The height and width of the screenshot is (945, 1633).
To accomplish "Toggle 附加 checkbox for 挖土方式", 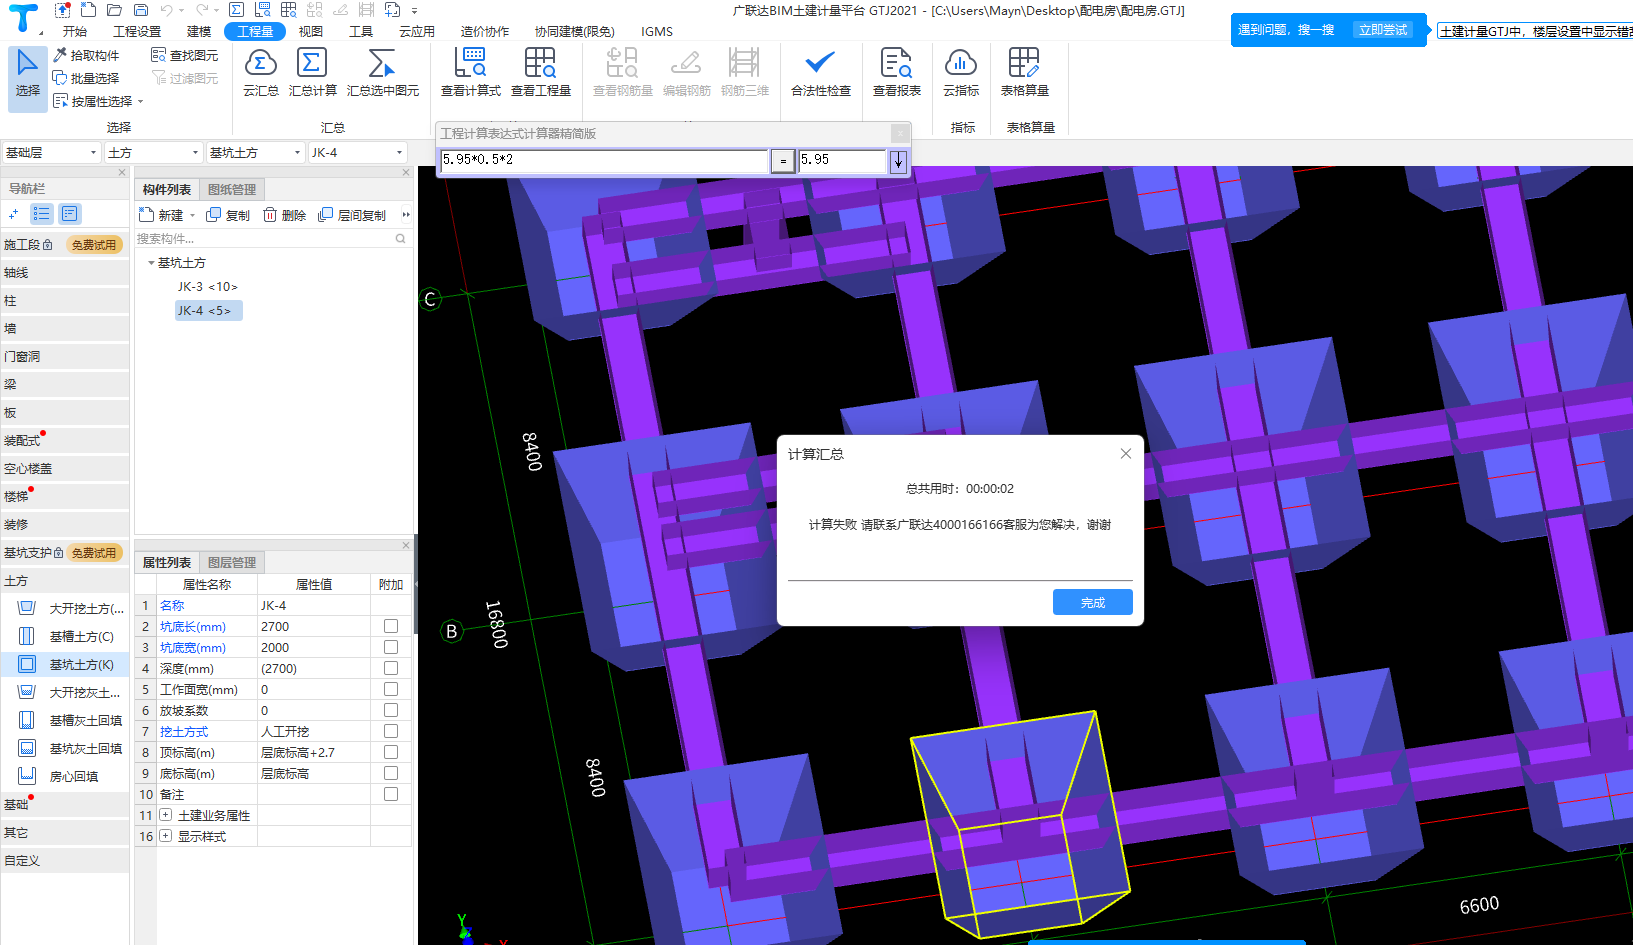I will [x=391, y=731].
